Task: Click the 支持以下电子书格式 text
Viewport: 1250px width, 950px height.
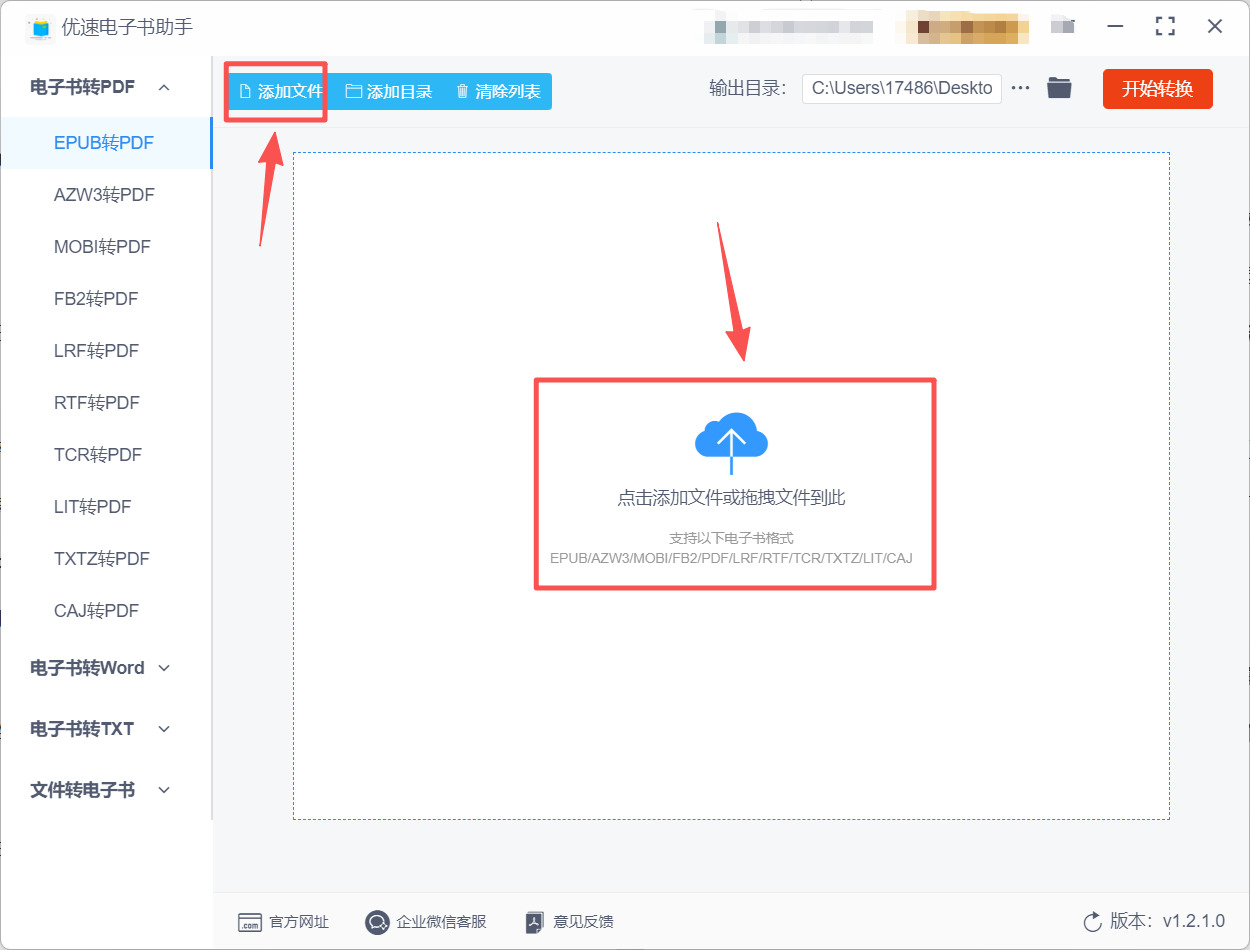Action: click(731, 538)
